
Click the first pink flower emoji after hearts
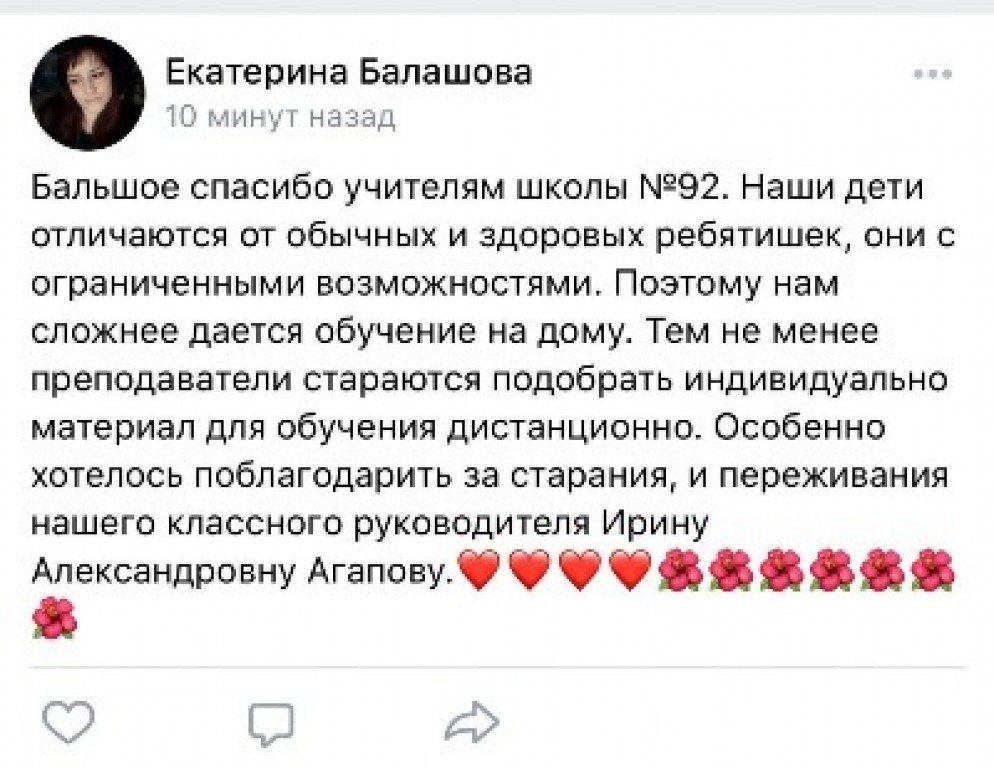coord(682,571)
